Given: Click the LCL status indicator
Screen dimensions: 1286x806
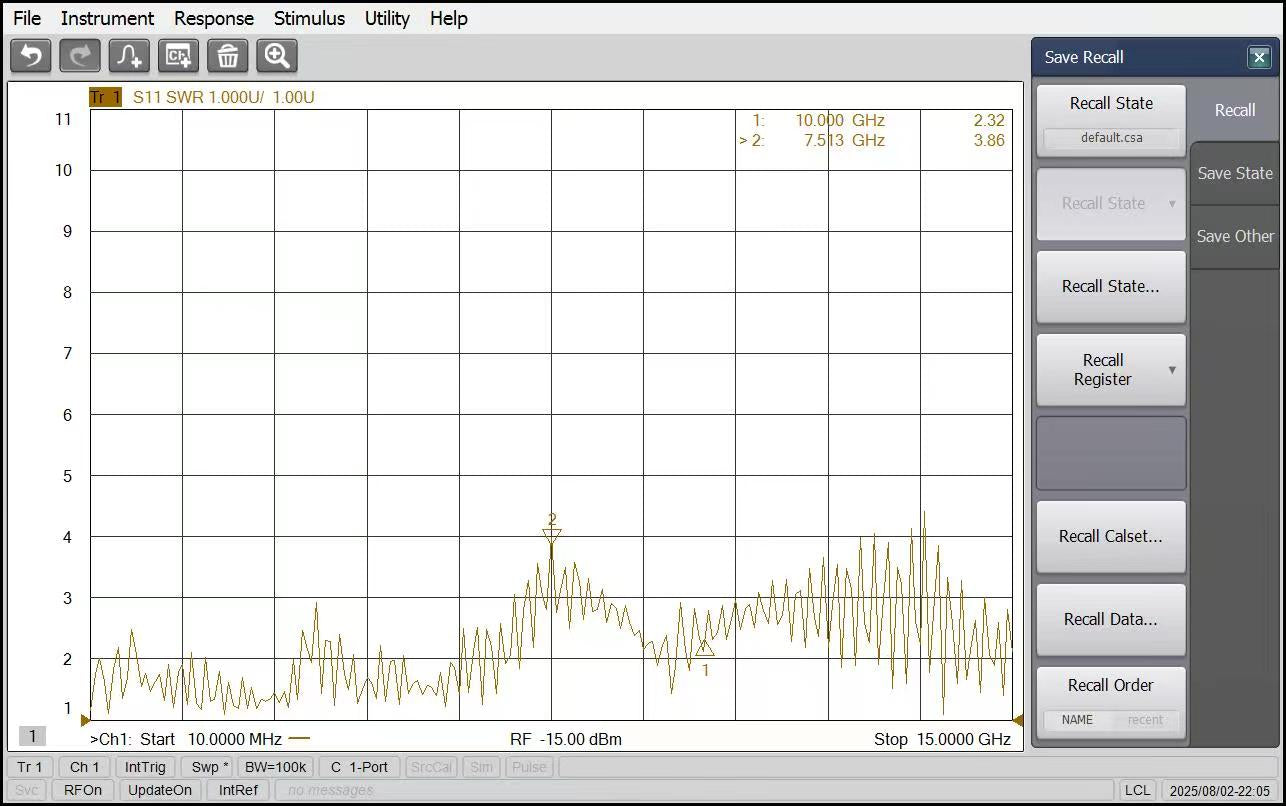Looking at the screenshot, I should click(x=1137, y=790).
